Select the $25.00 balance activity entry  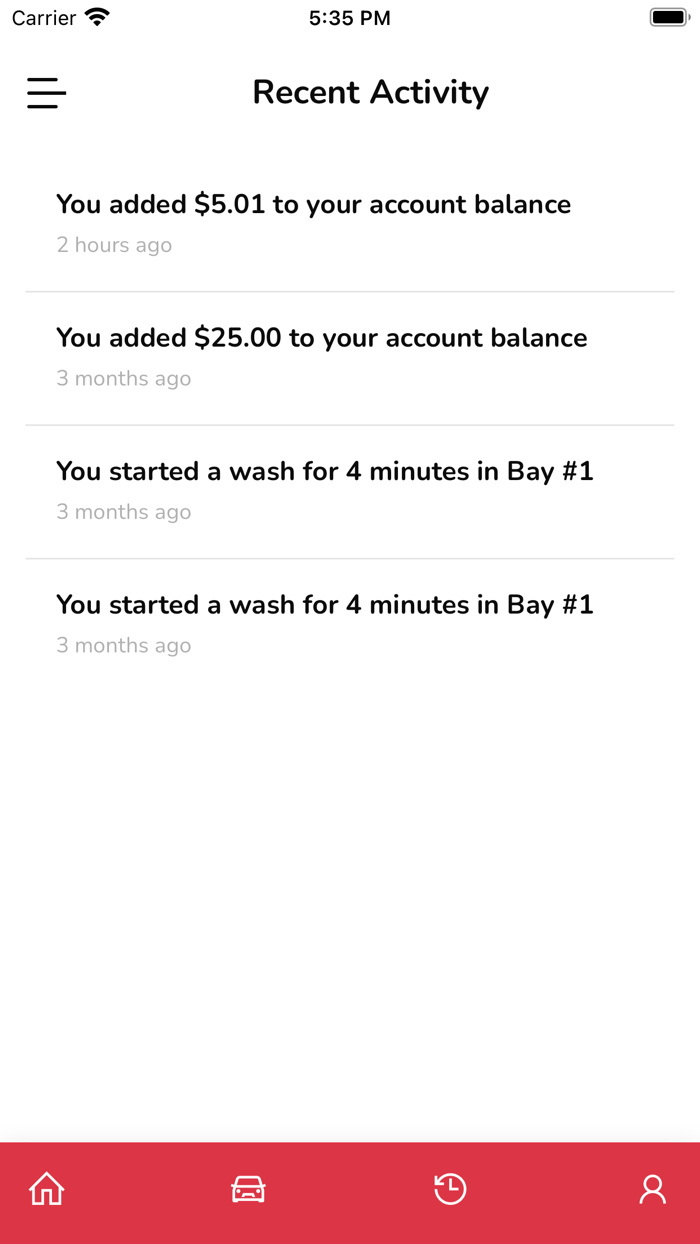point(350,357)
